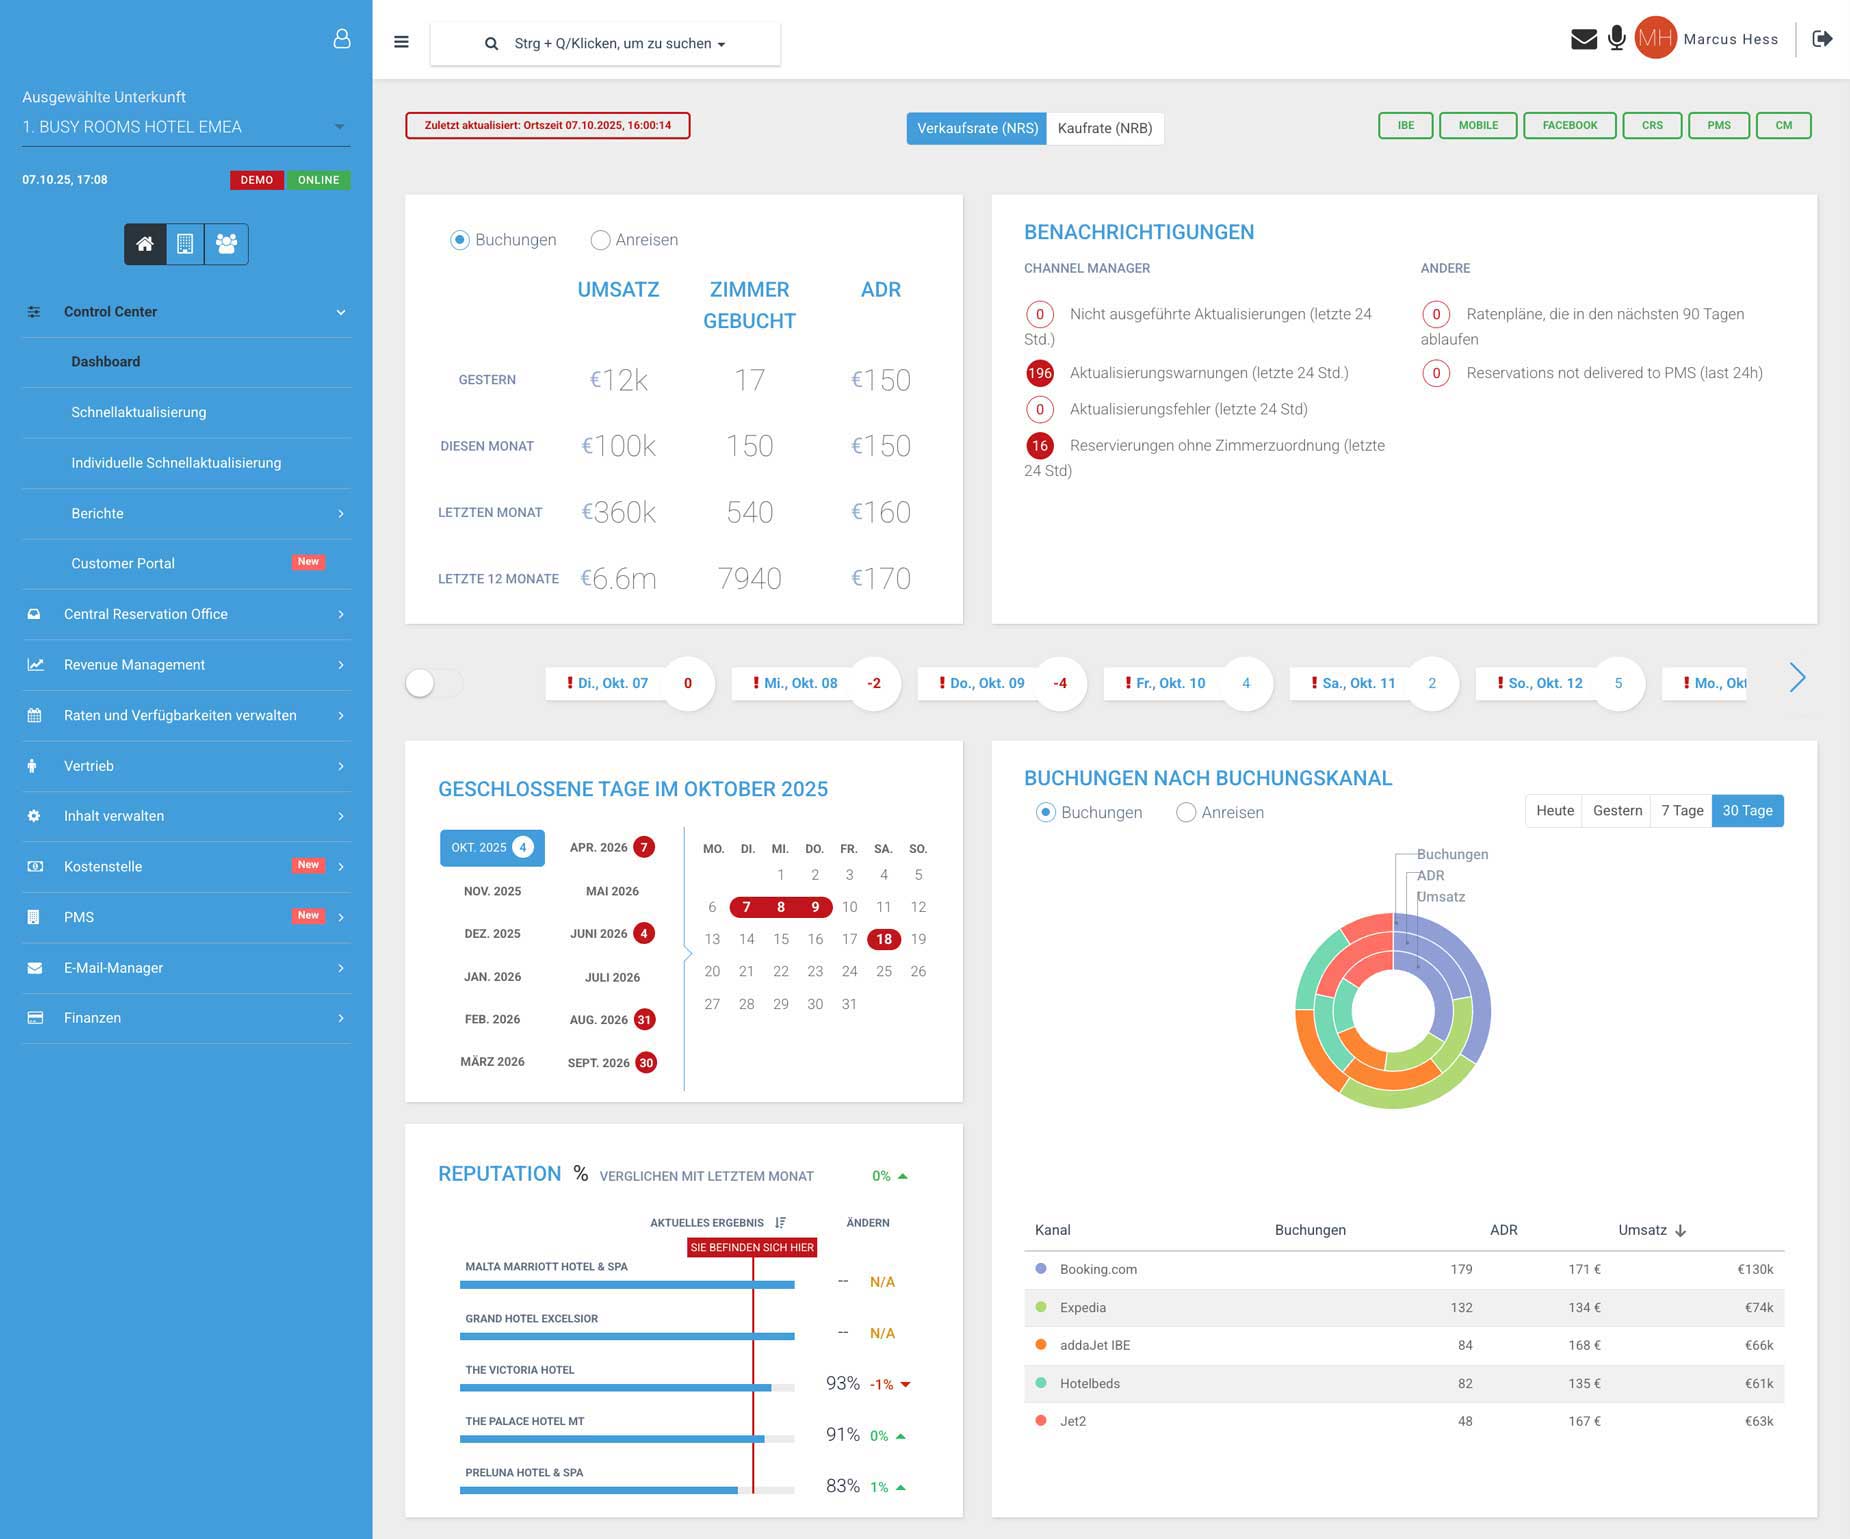Select the Anreisen radio in revenue card
Screen dimensions: 1850x1539
pos(600,240)
